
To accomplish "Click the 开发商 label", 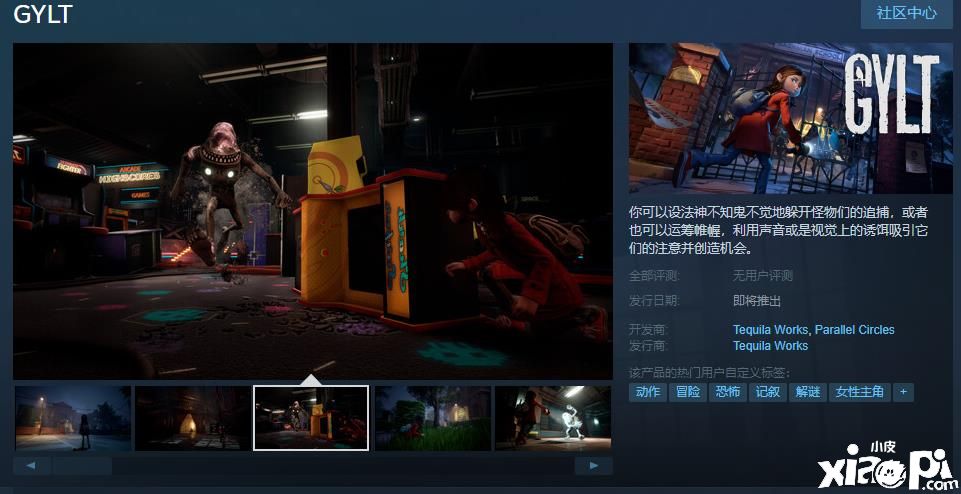I will click(648, 330).
